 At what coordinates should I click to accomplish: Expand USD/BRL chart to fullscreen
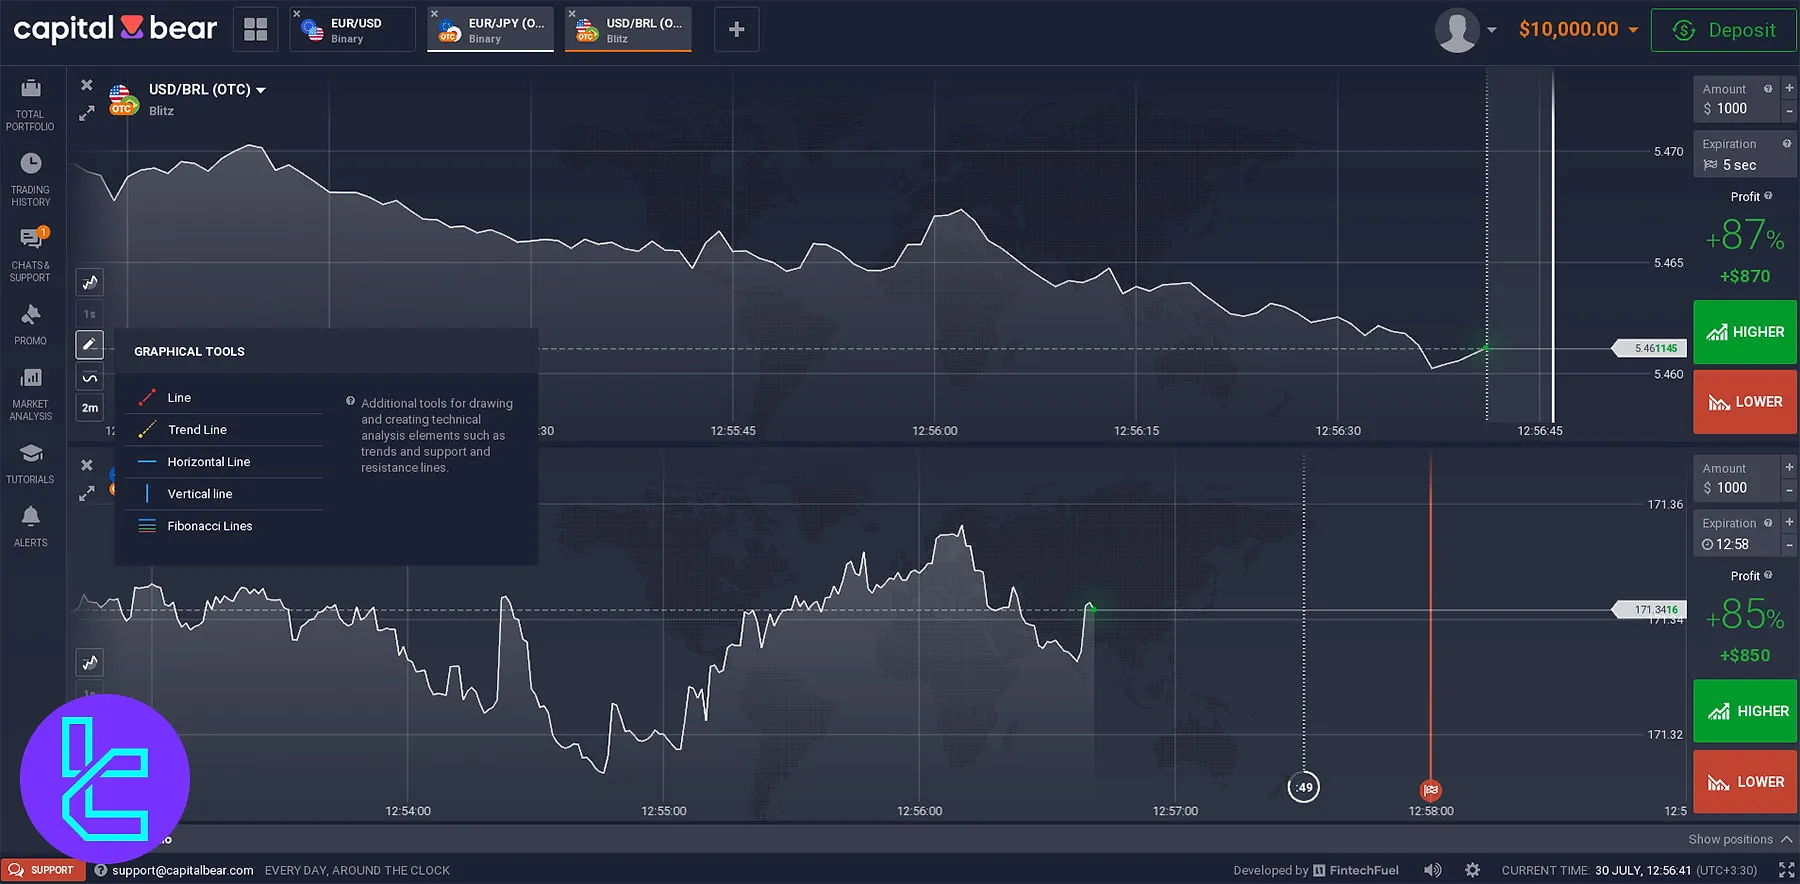point(87,113)
